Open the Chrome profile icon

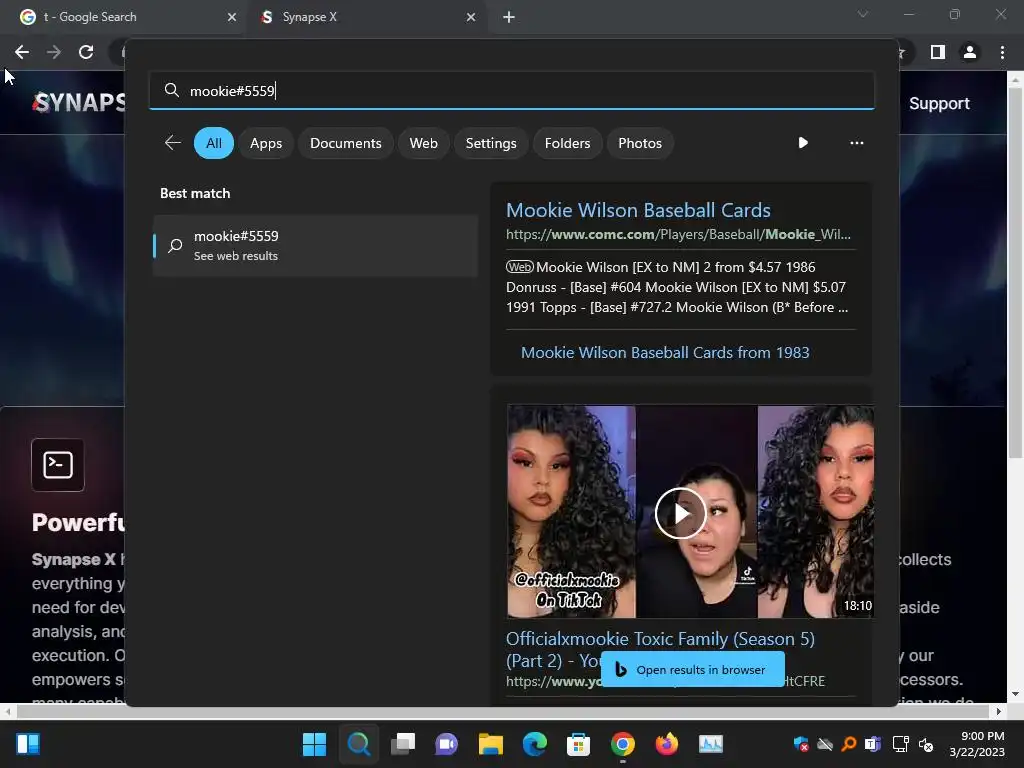970,52
